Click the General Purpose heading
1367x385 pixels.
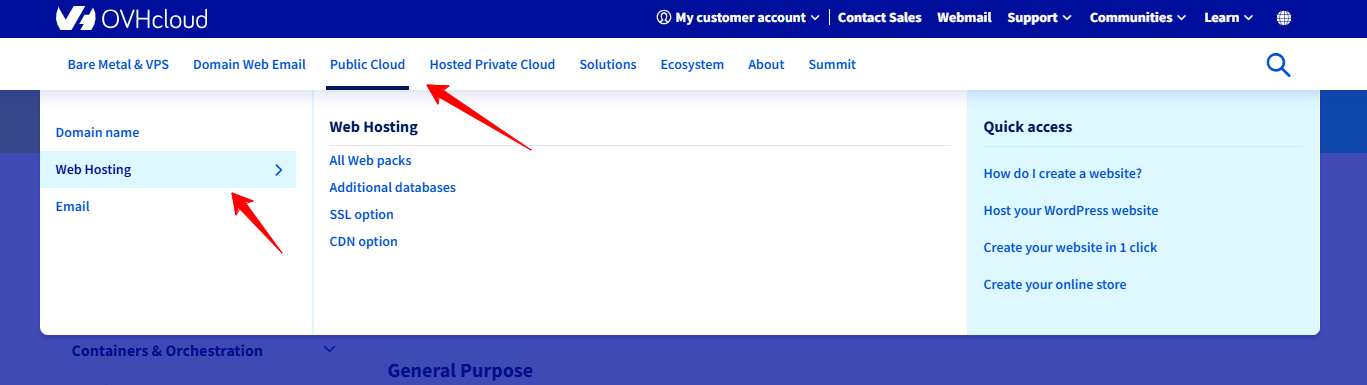tap(460, 370)
